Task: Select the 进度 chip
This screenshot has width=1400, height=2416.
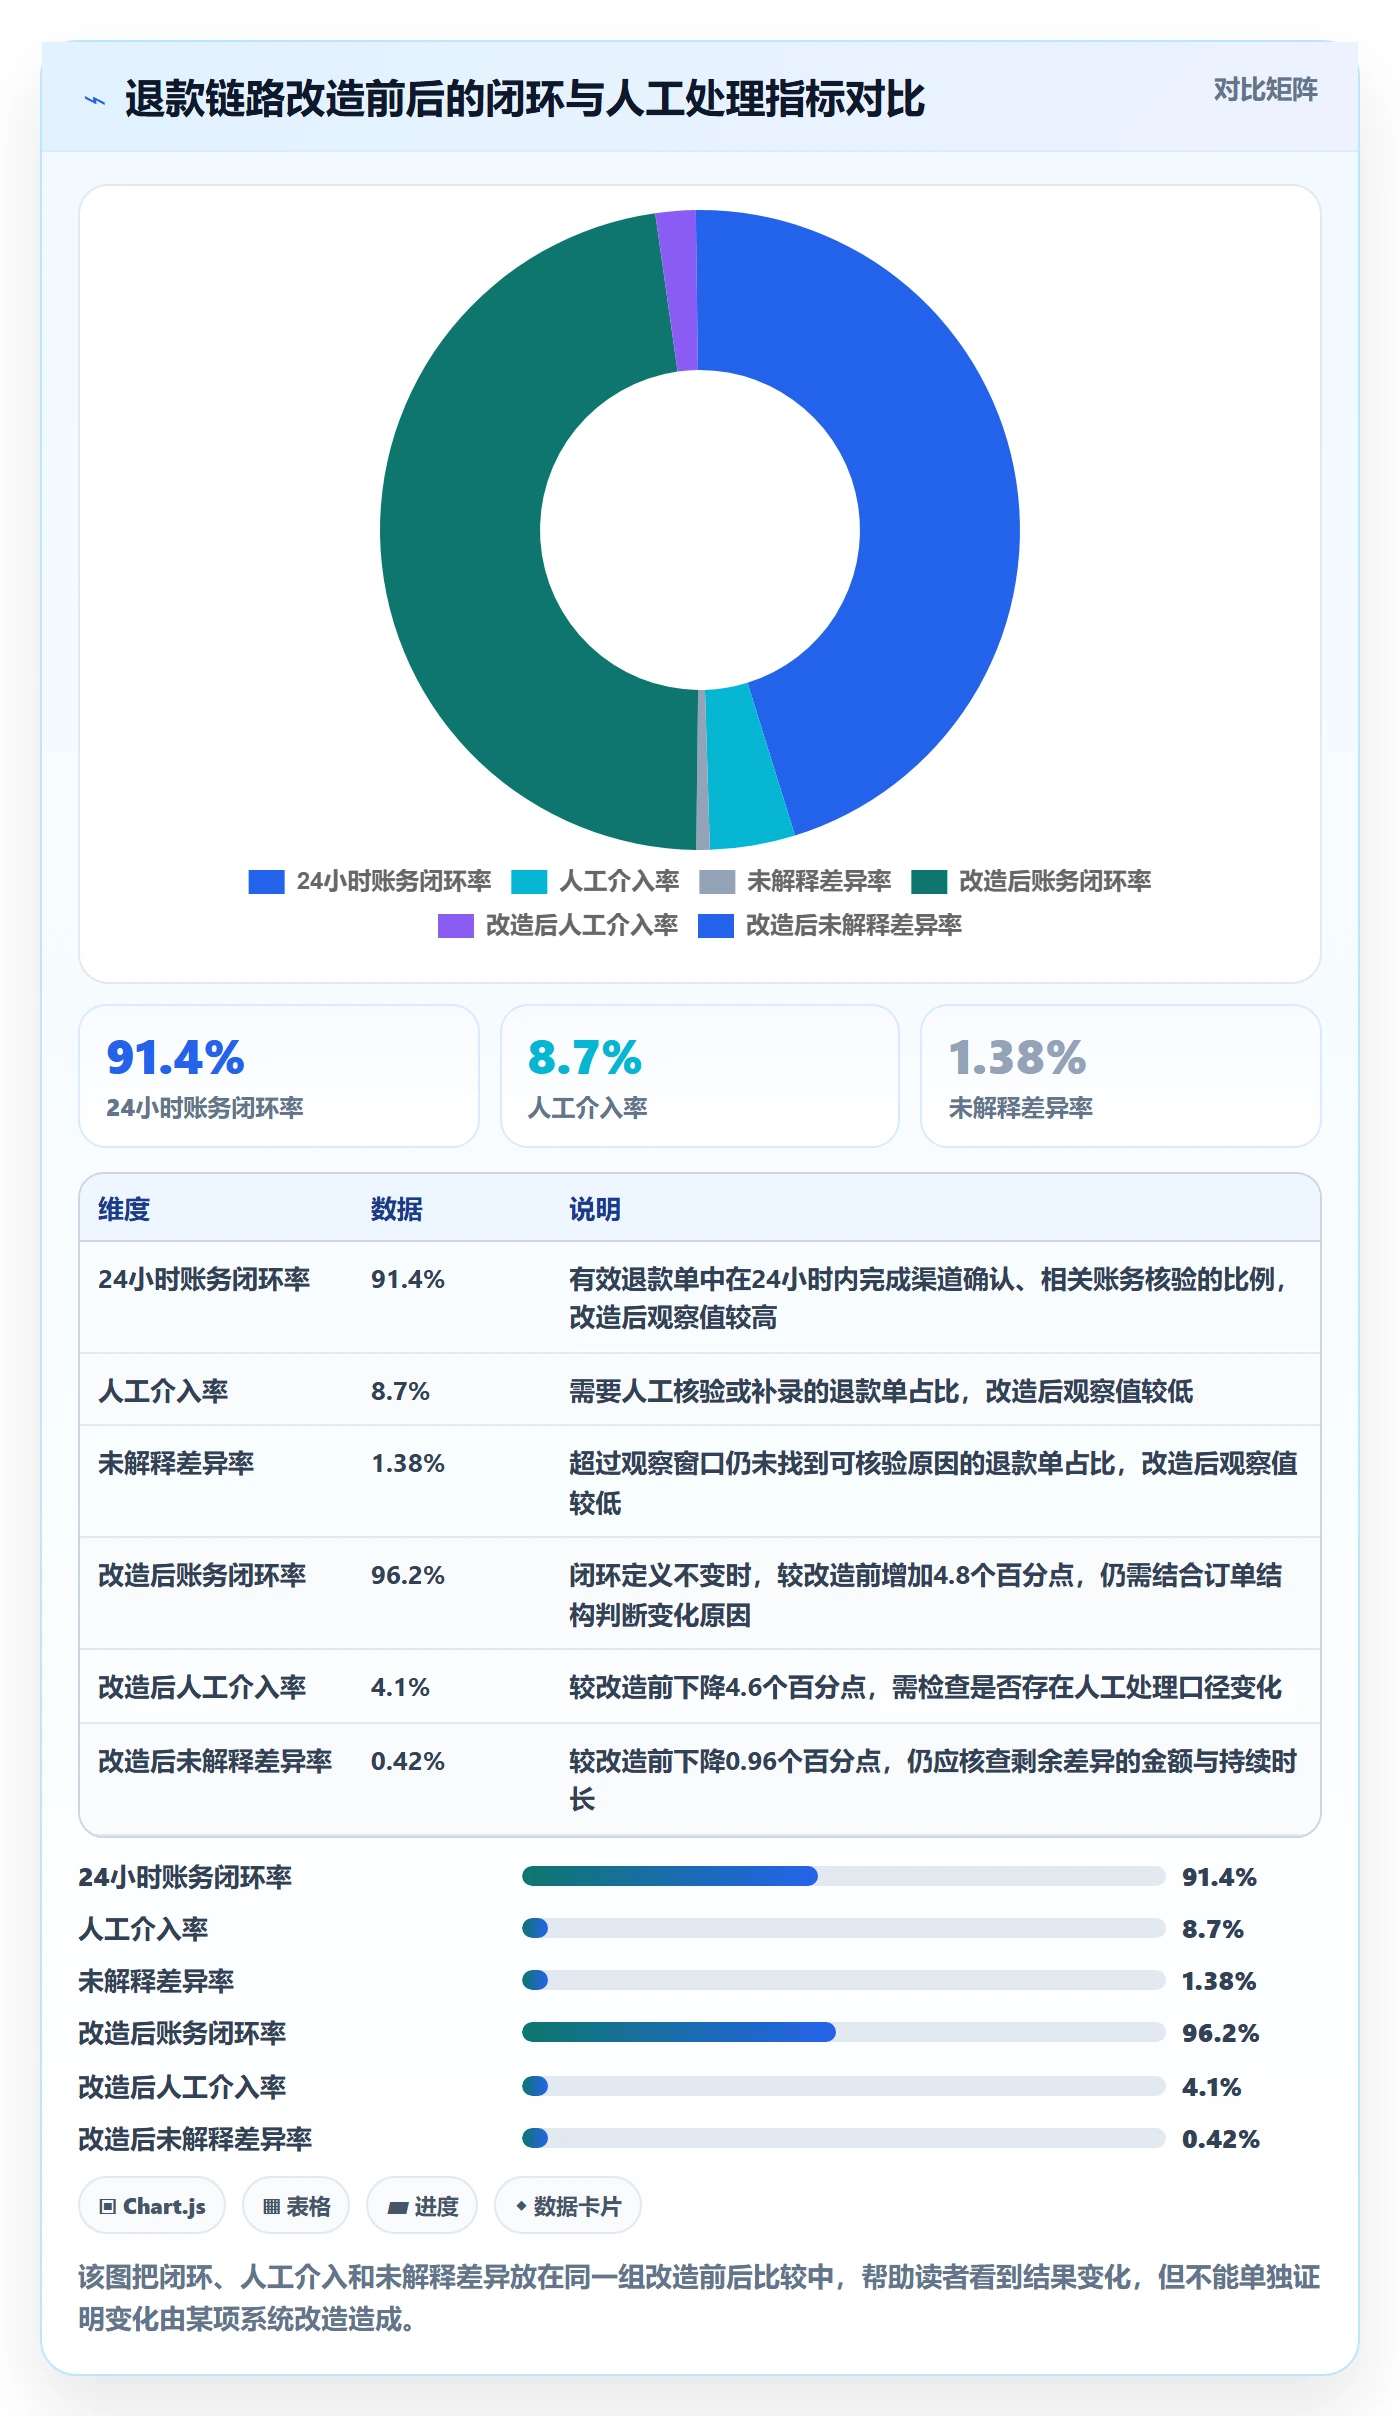Action: click(422, 2205)
